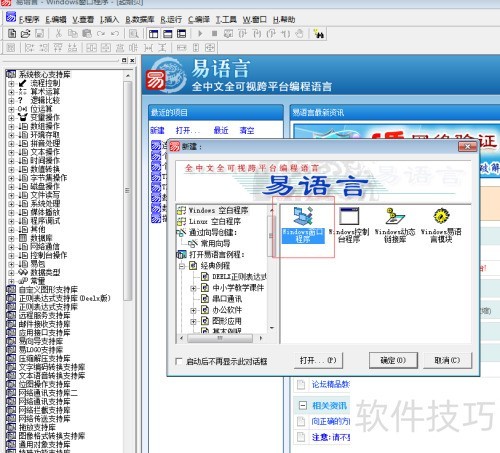Image resolution: width=500 pixels, height=453 pixels.
Task: Click the 清空 link under recent projects
Action: (x=247, y=130)
